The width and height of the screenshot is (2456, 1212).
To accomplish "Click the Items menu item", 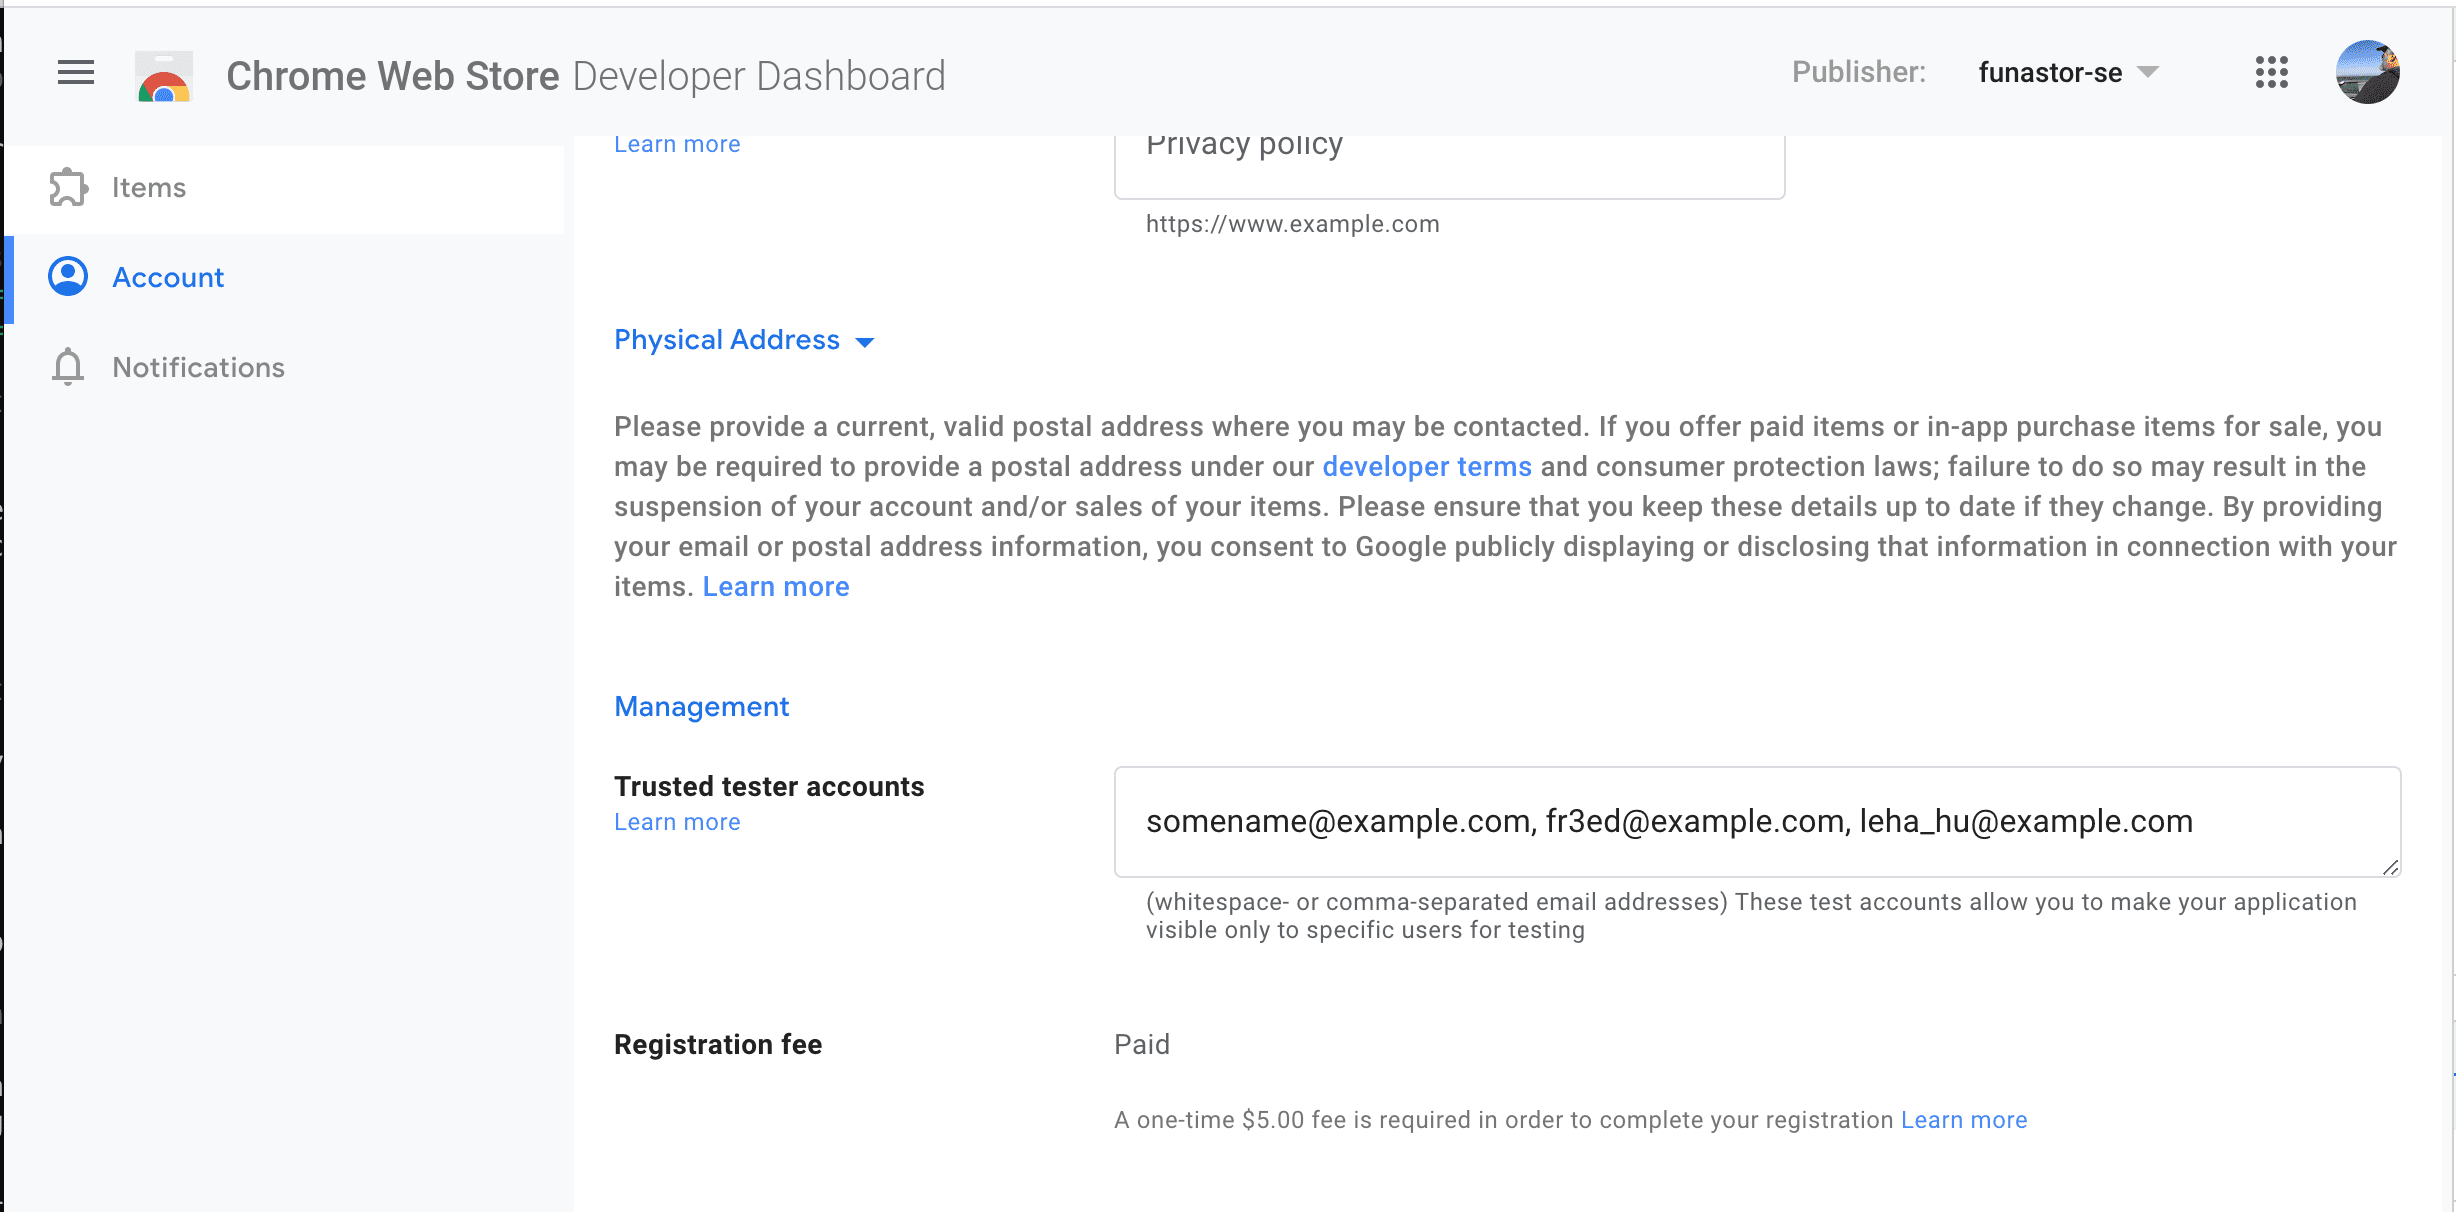I will (147, 186).
